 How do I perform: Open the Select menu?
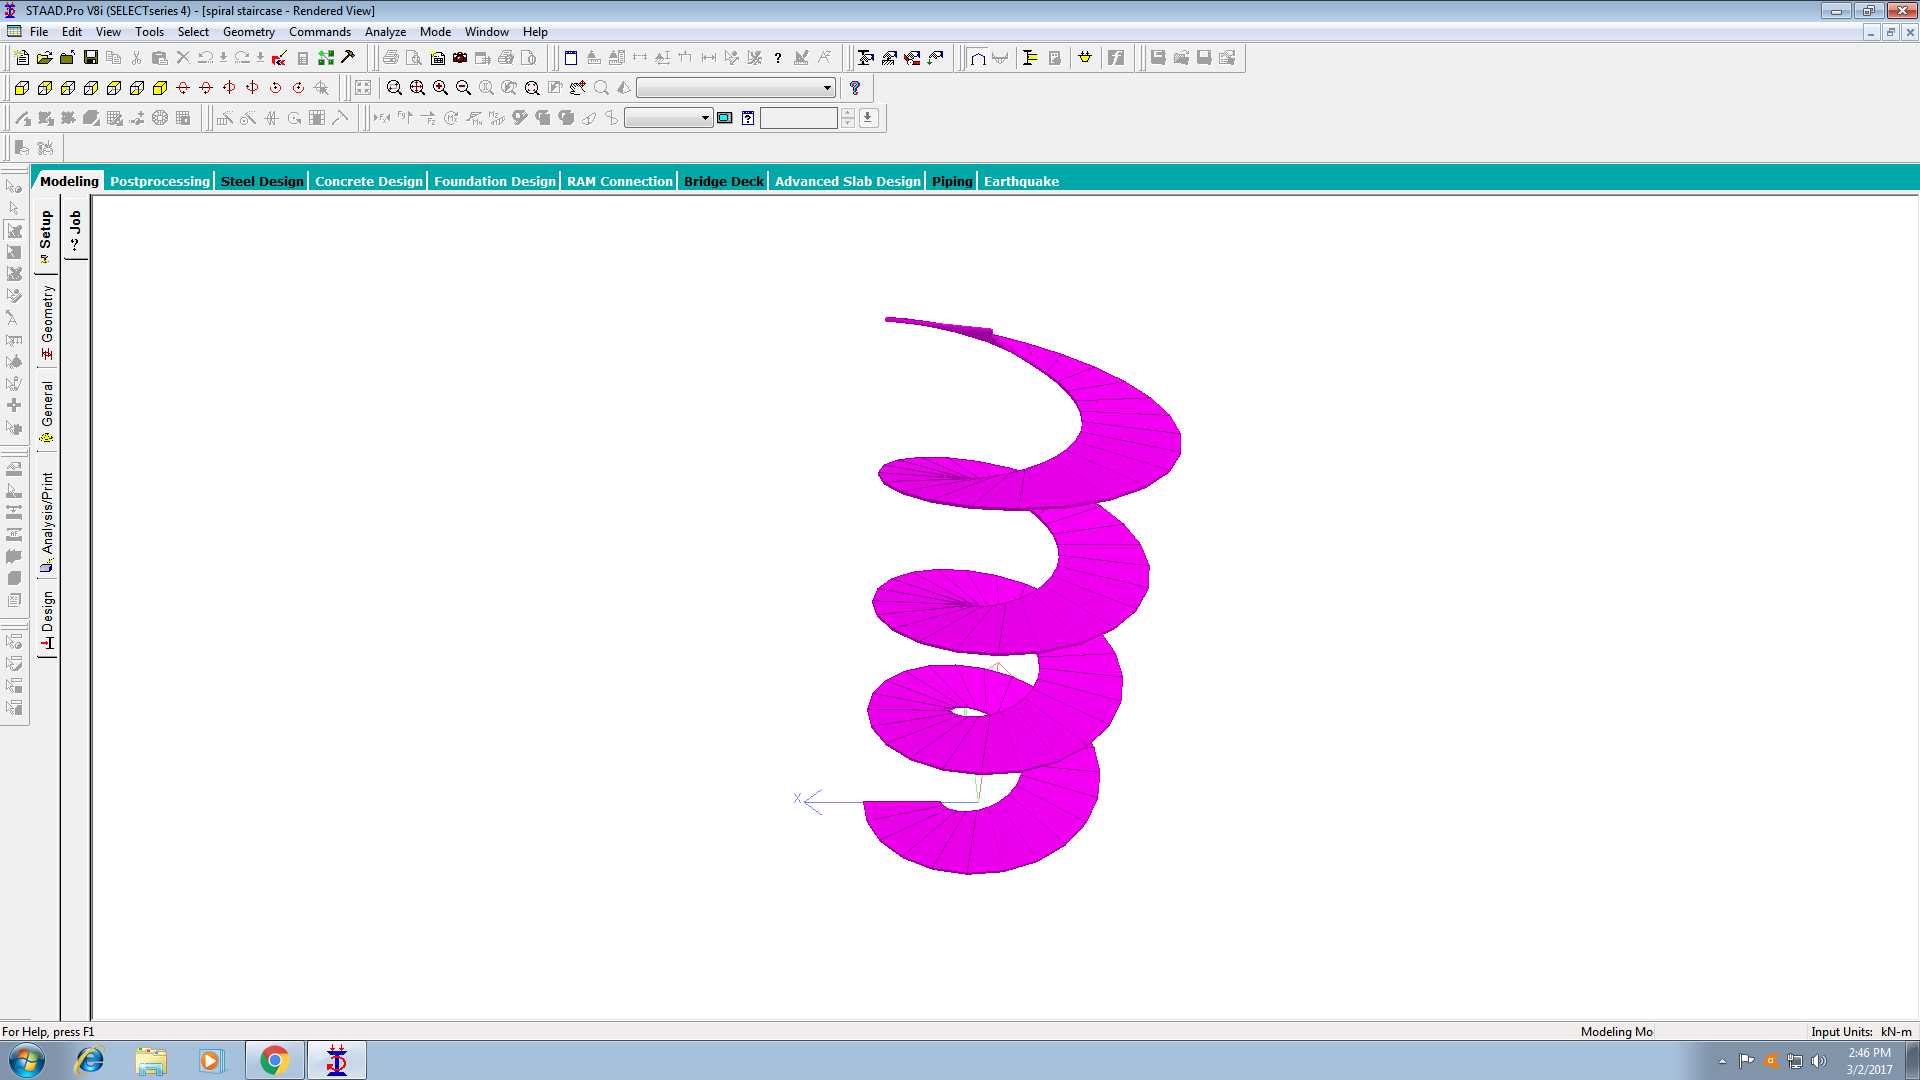(193, 32)
